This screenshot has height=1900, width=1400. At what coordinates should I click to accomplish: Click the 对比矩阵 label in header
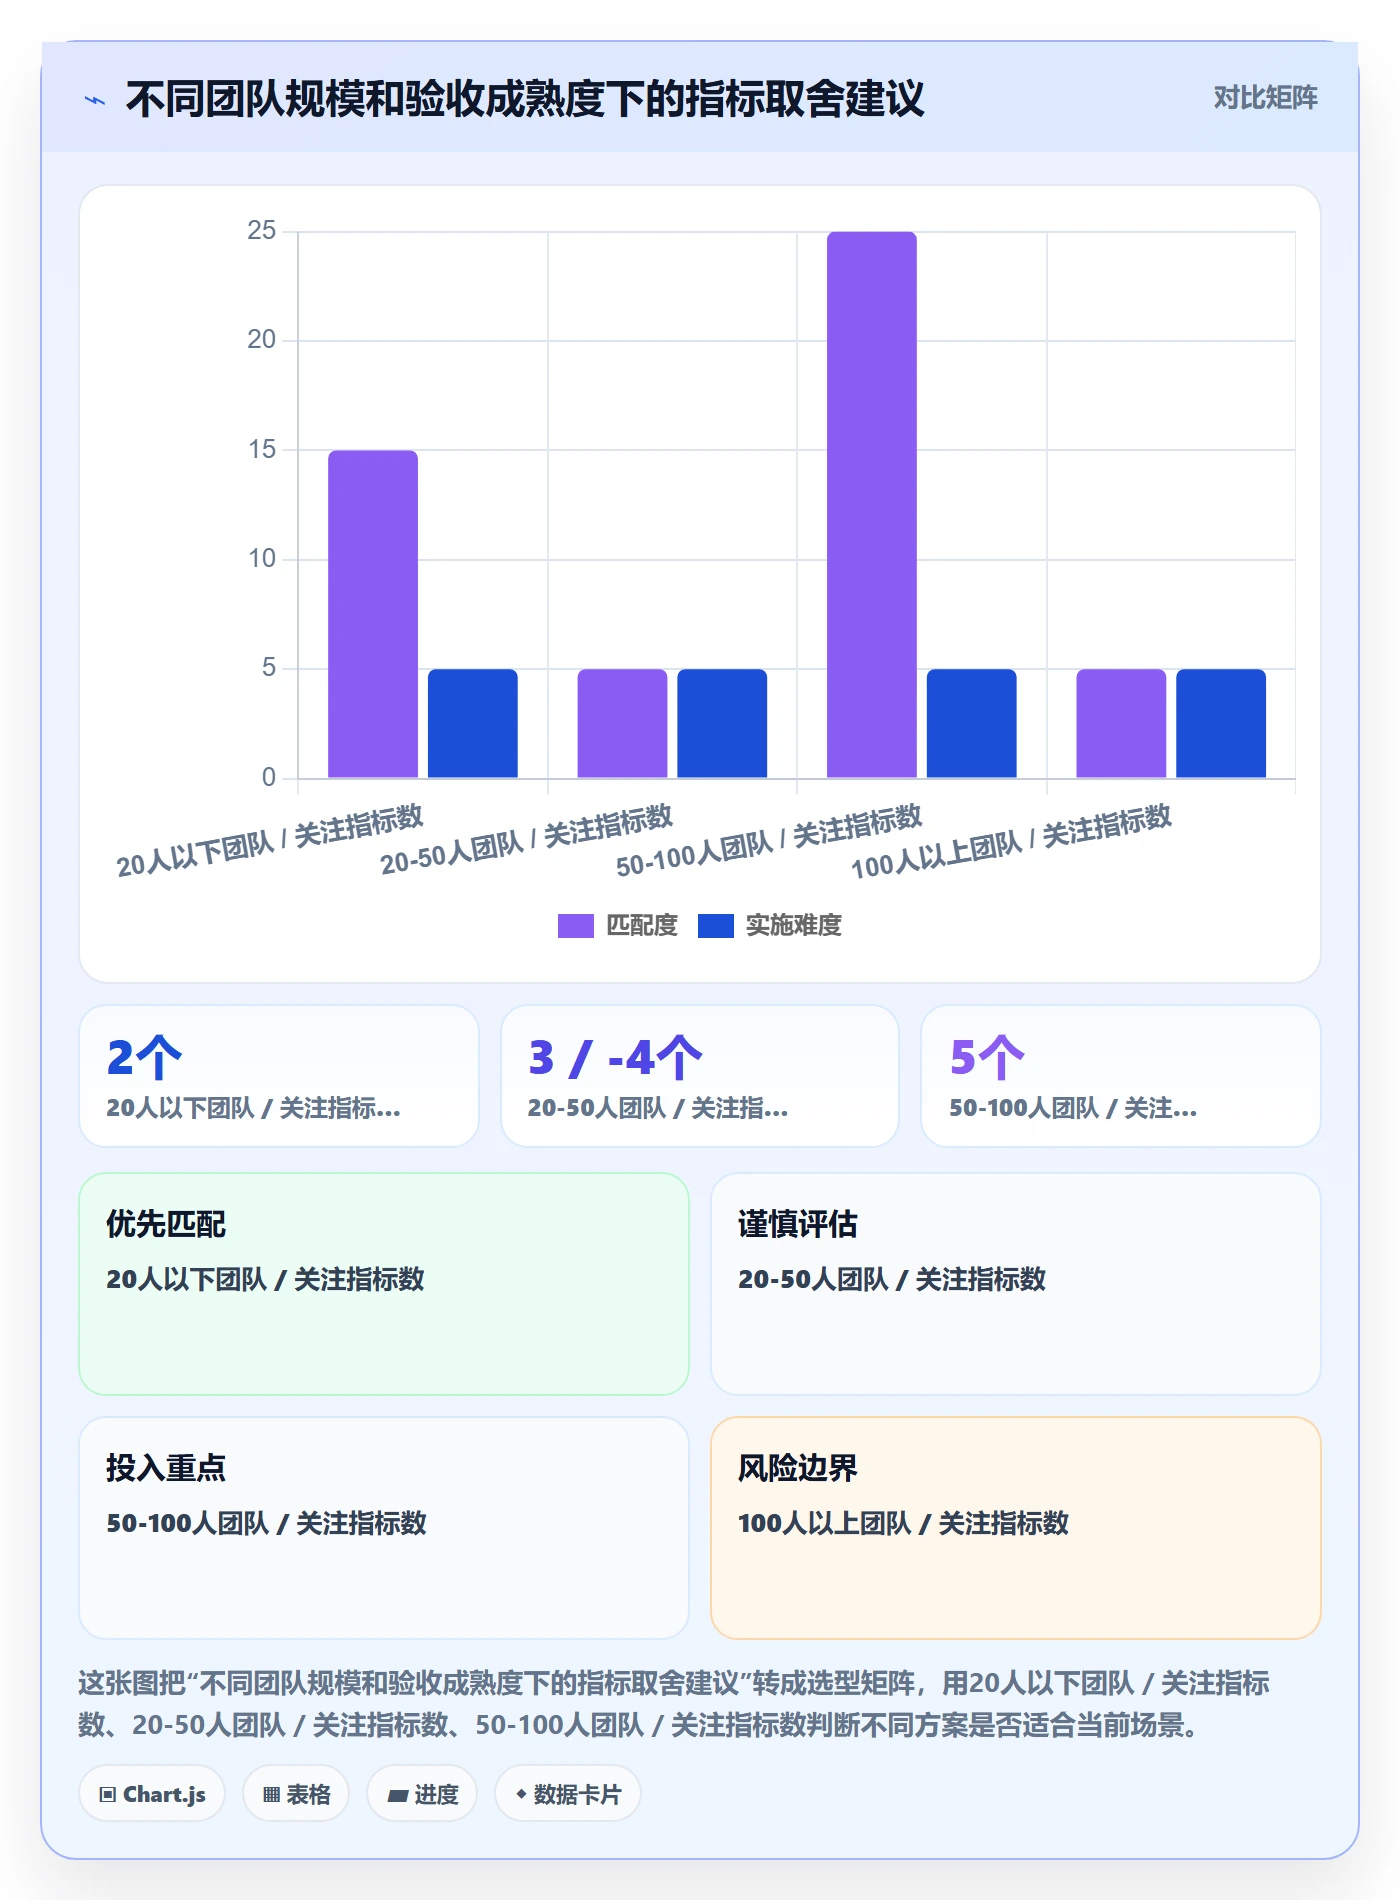coord(1265,98)
